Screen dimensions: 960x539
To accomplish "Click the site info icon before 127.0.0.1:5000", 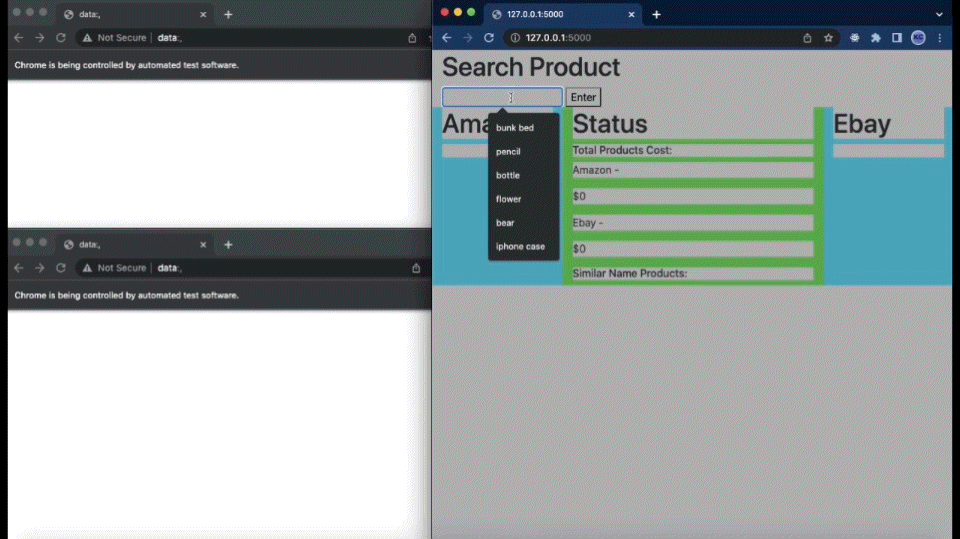I will pyautogui.click(x=515, y=38).
